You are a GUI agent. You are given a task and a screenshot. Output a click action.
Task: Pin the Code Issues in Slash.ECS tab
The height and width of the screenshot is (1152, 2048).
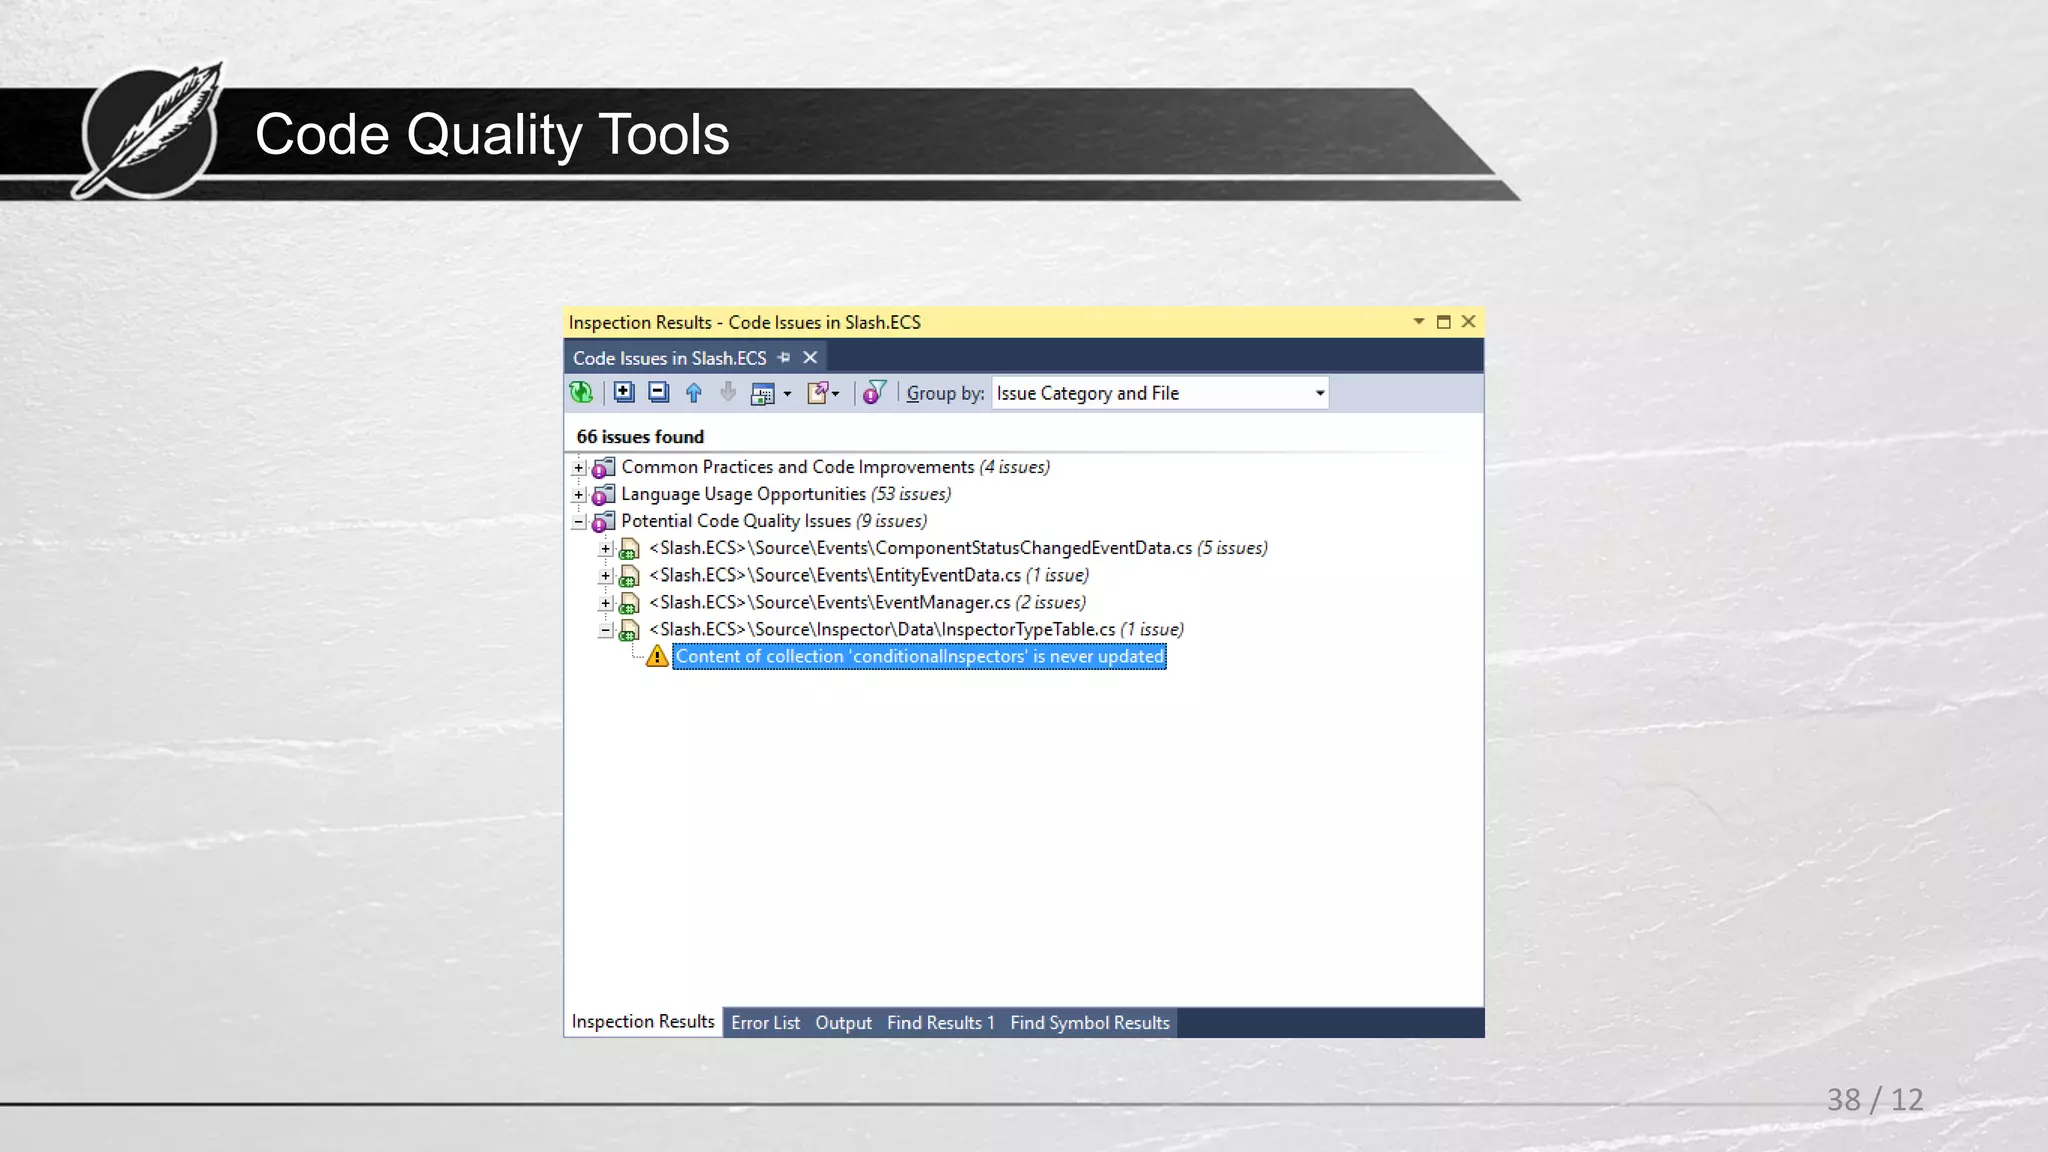(x=784, y=358)
